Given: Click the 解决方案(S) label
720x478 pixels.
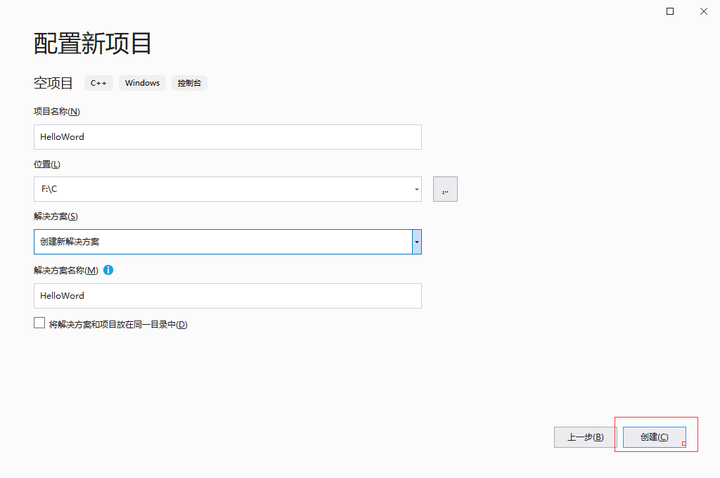Looking at the screenshot, I should 56,216.
